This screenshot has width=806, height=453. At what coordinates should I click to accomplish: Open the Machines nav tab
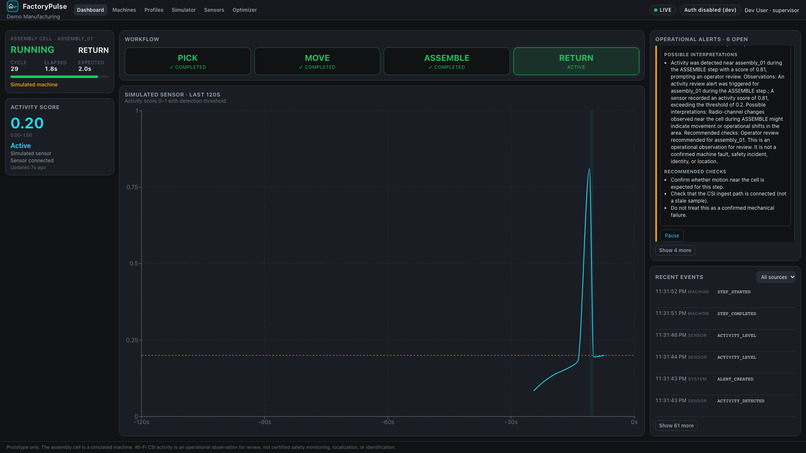pyautogui.click(x=124, y=10)
